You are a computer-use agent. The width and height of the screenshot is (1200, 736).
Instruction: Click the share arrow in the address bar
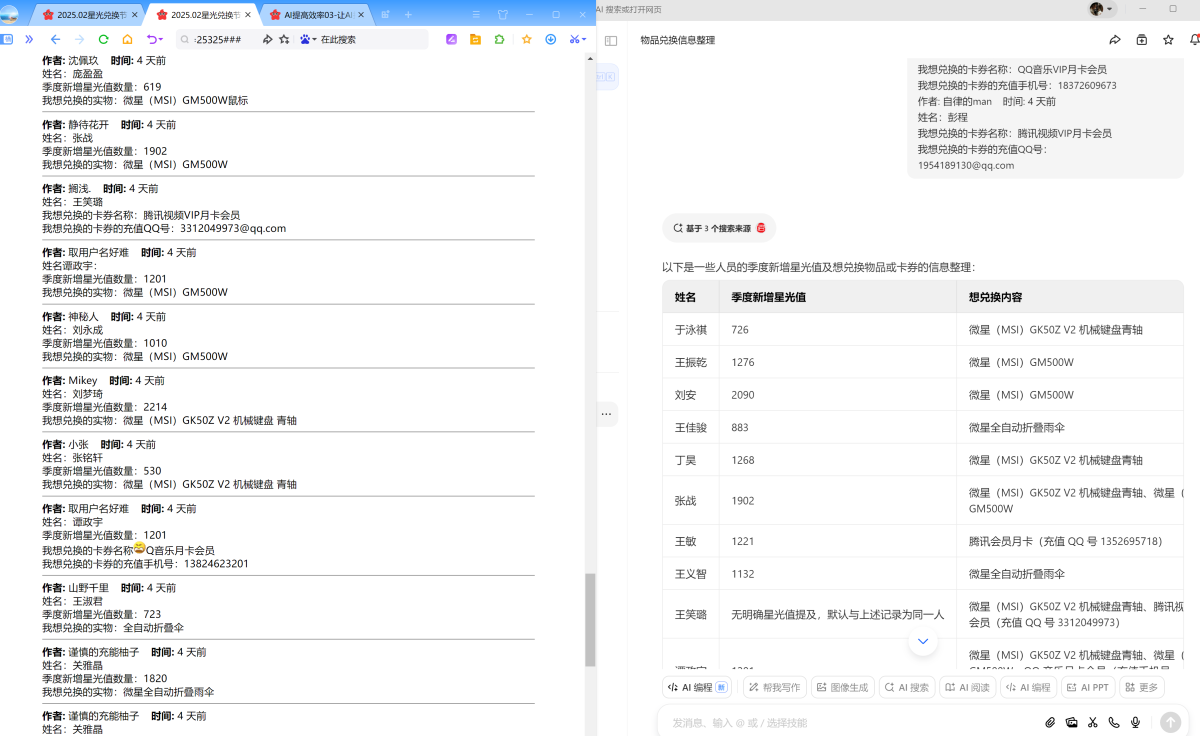point(267,39)
